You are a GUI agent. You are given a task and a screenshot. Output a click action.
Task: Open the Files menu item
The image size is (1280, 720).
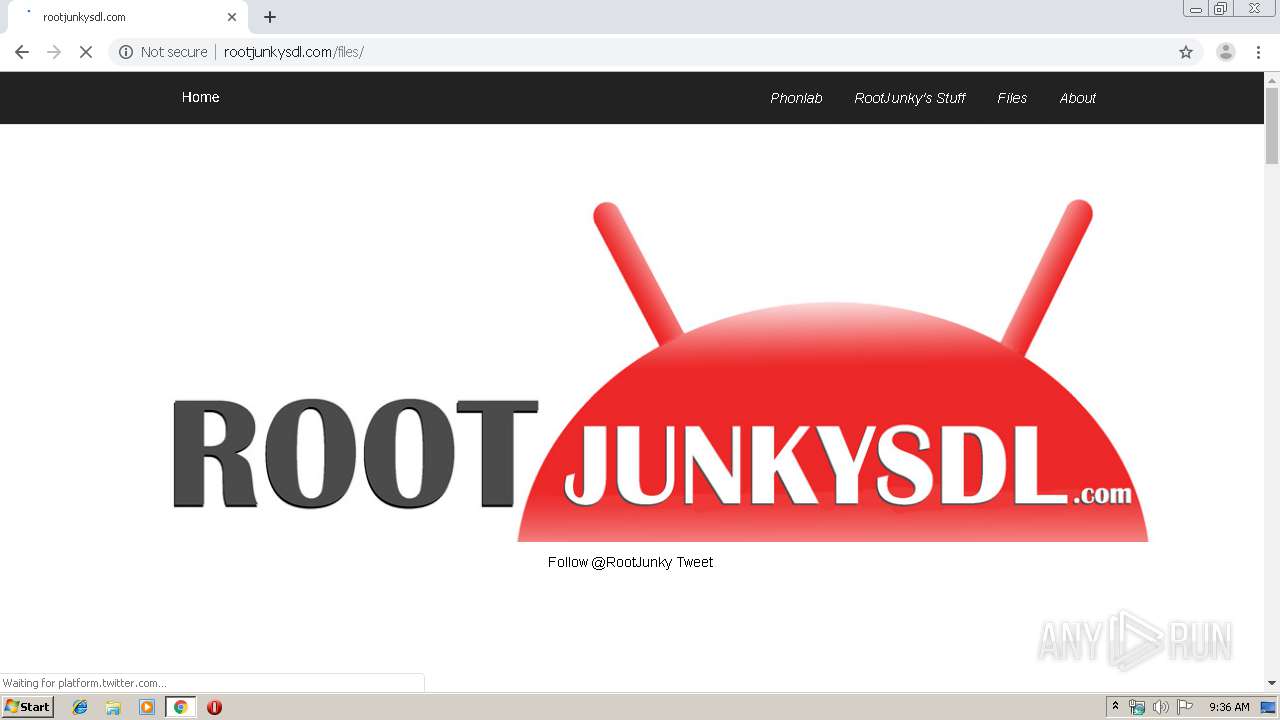(1012, 98)
